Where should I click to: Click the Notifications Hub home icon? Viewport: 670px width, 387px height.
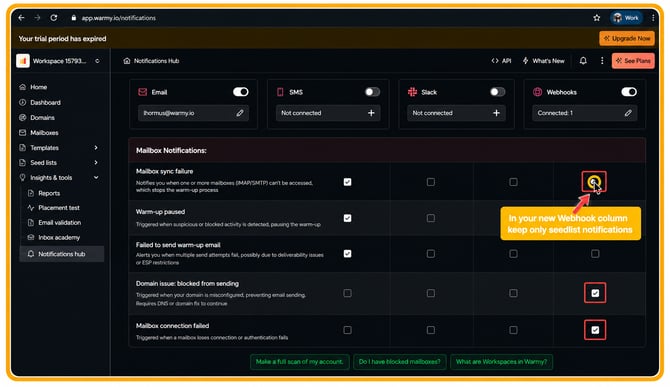(x=126, y=61)
